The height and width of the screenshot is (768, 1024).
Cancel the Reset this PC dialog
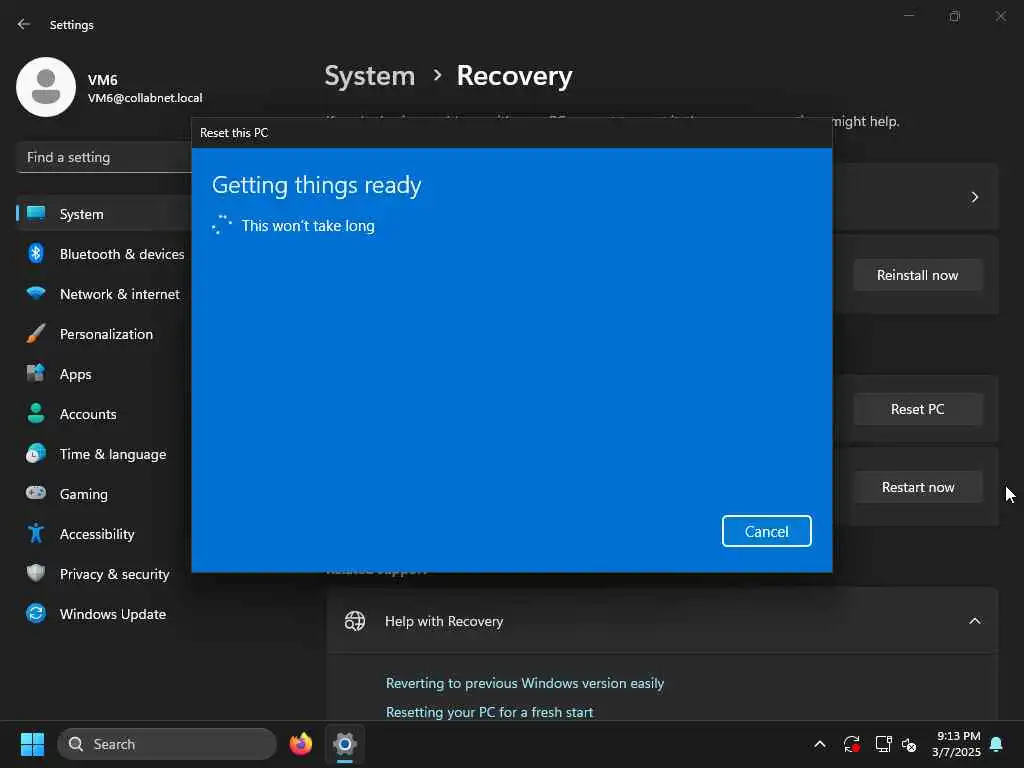click(766, 531)
